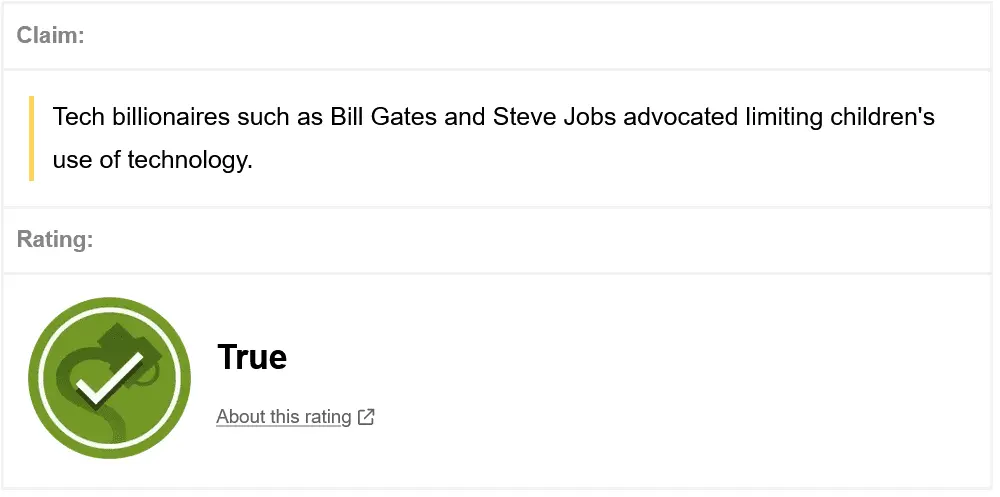This screenshot has width=1000, height=497.
Task: Click the yellow bar beside the claim
Action: pyautogui.click(x=32, y=138)
